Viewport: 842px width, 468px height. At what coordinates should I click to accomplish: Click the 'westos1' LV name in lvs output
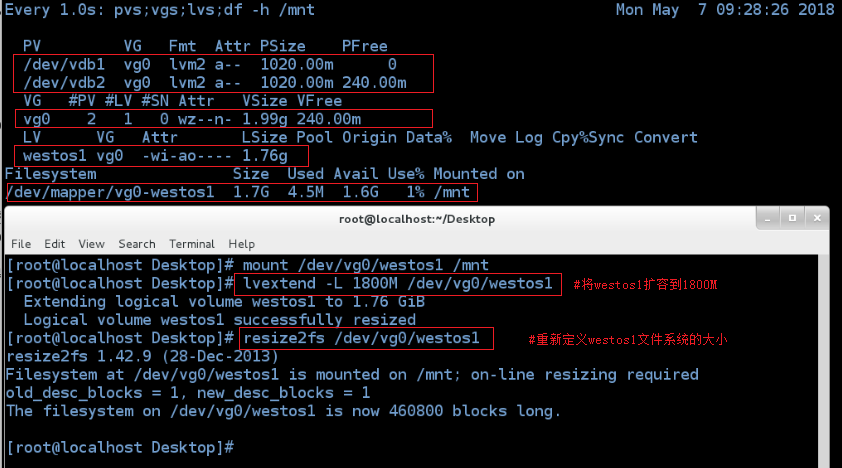click(54, 156)
